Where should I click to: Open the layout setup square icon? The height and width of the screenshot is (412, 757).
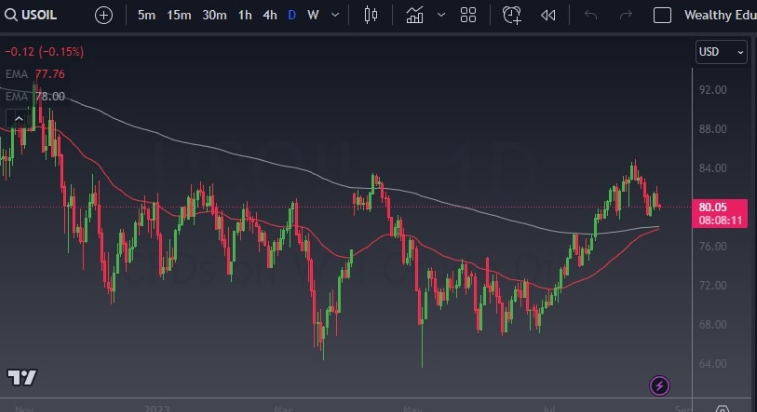coord(662,15)
